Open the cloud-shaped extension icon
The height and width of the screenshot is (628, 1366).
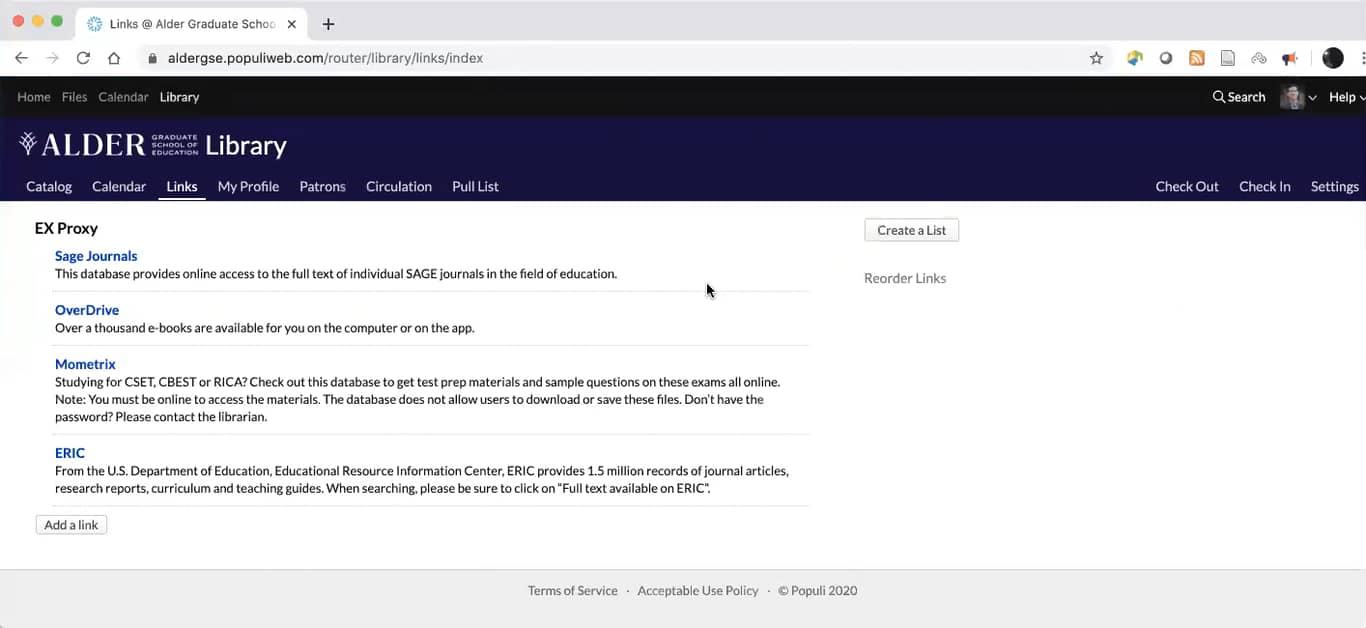click(x=1259, y=58)
